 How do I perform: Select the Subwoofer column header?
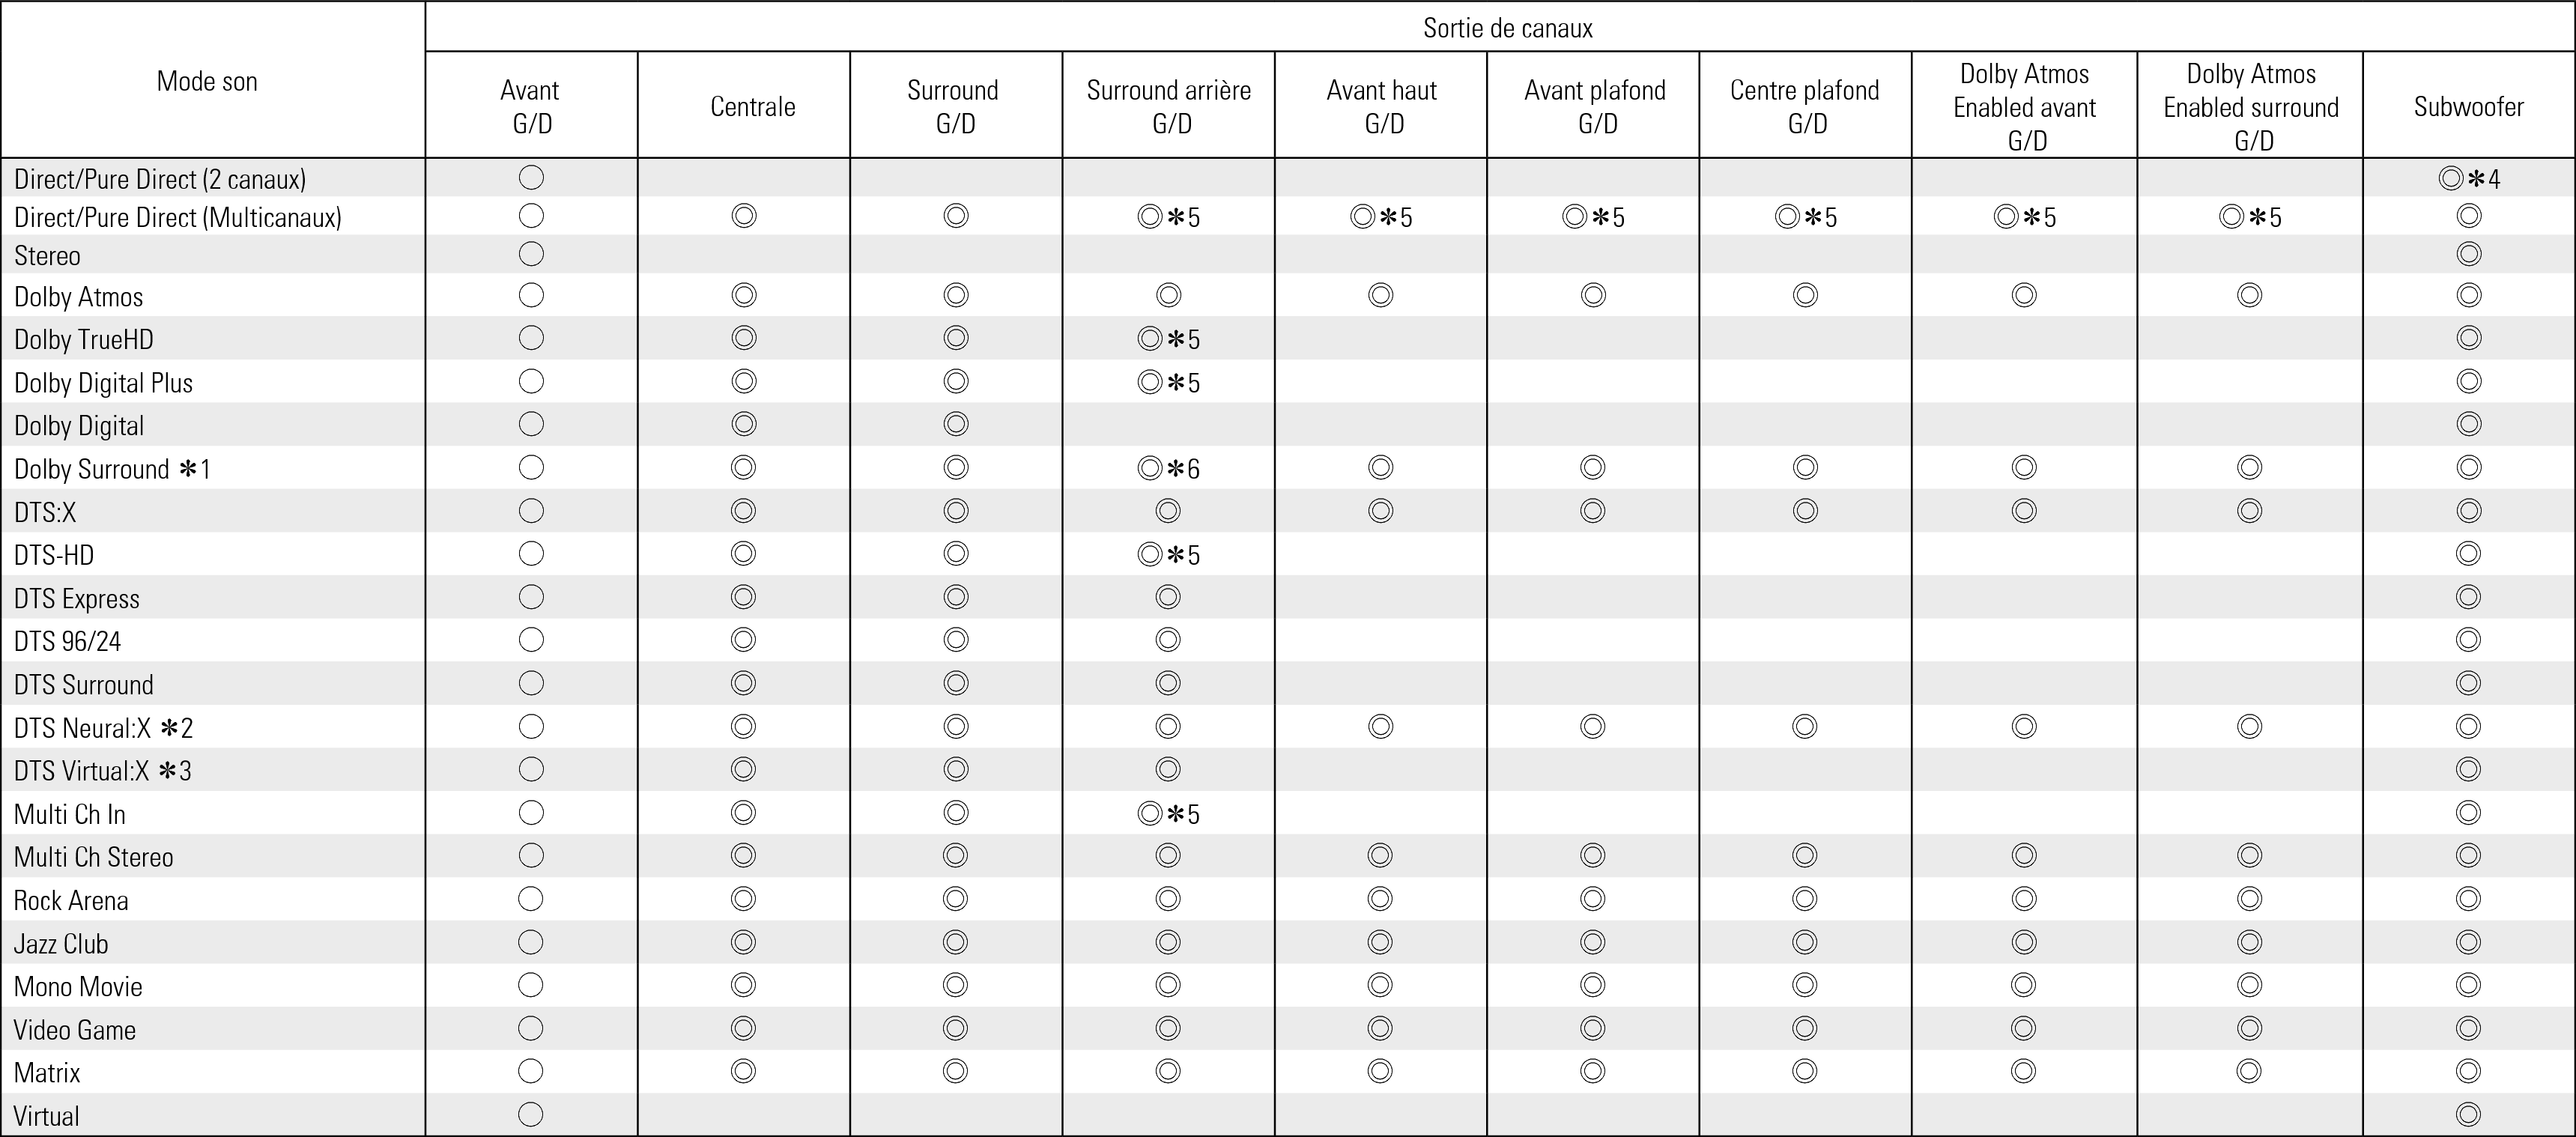2468,106
